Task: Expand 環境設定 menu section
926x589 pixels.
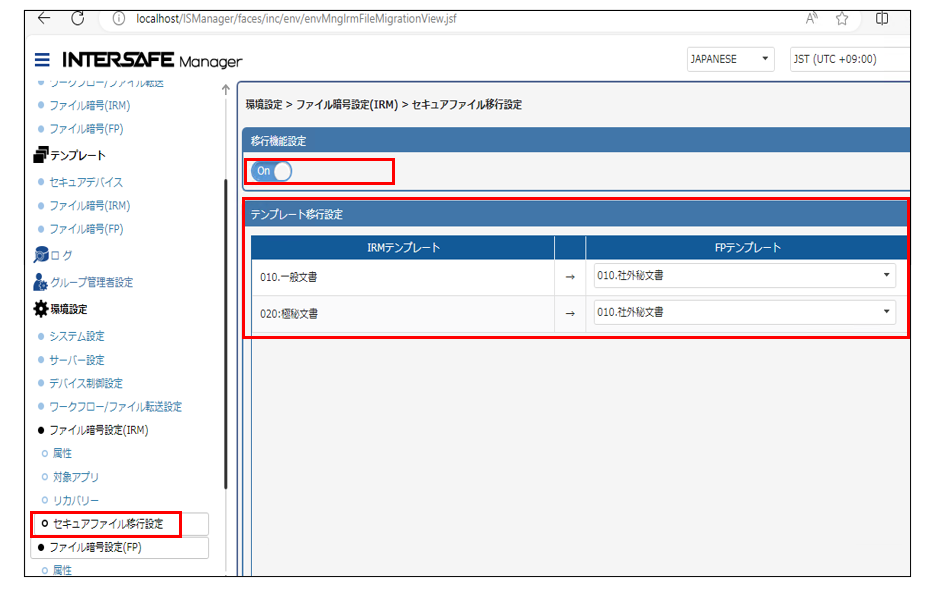Action: pos(69,309)
